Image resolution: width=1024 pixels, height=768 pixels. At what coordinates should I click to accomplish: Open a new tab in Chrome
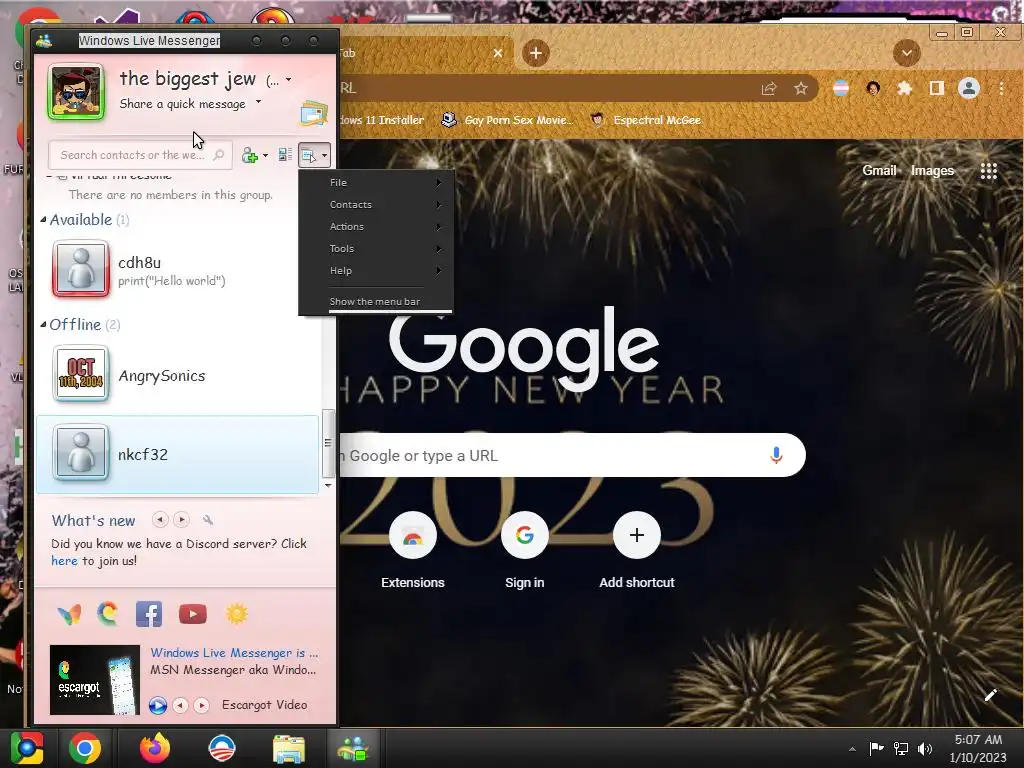click(x=536, y=53)
